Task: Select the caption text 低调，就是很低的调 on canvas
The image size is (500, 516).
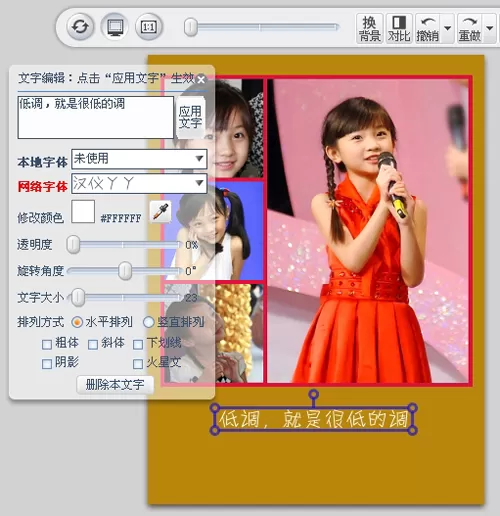Action: pos(314,419)
